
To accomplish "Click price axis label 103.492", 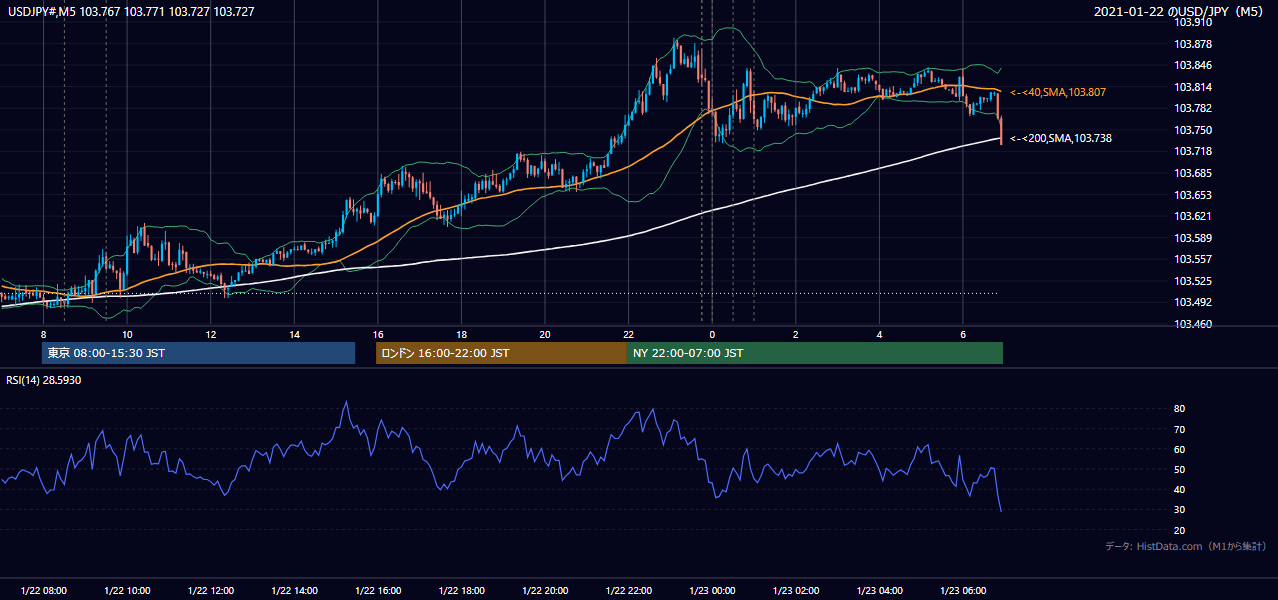I will [x=1192, y=302].
